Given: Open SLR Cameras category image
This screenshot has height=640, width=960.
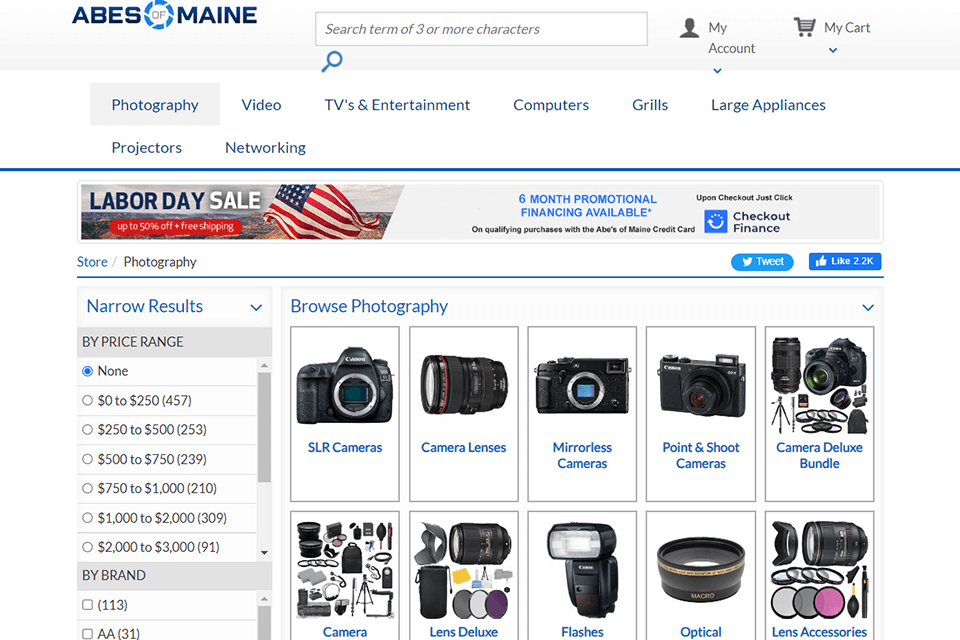Looking at the screenshot, I should [x=345, y=386].
